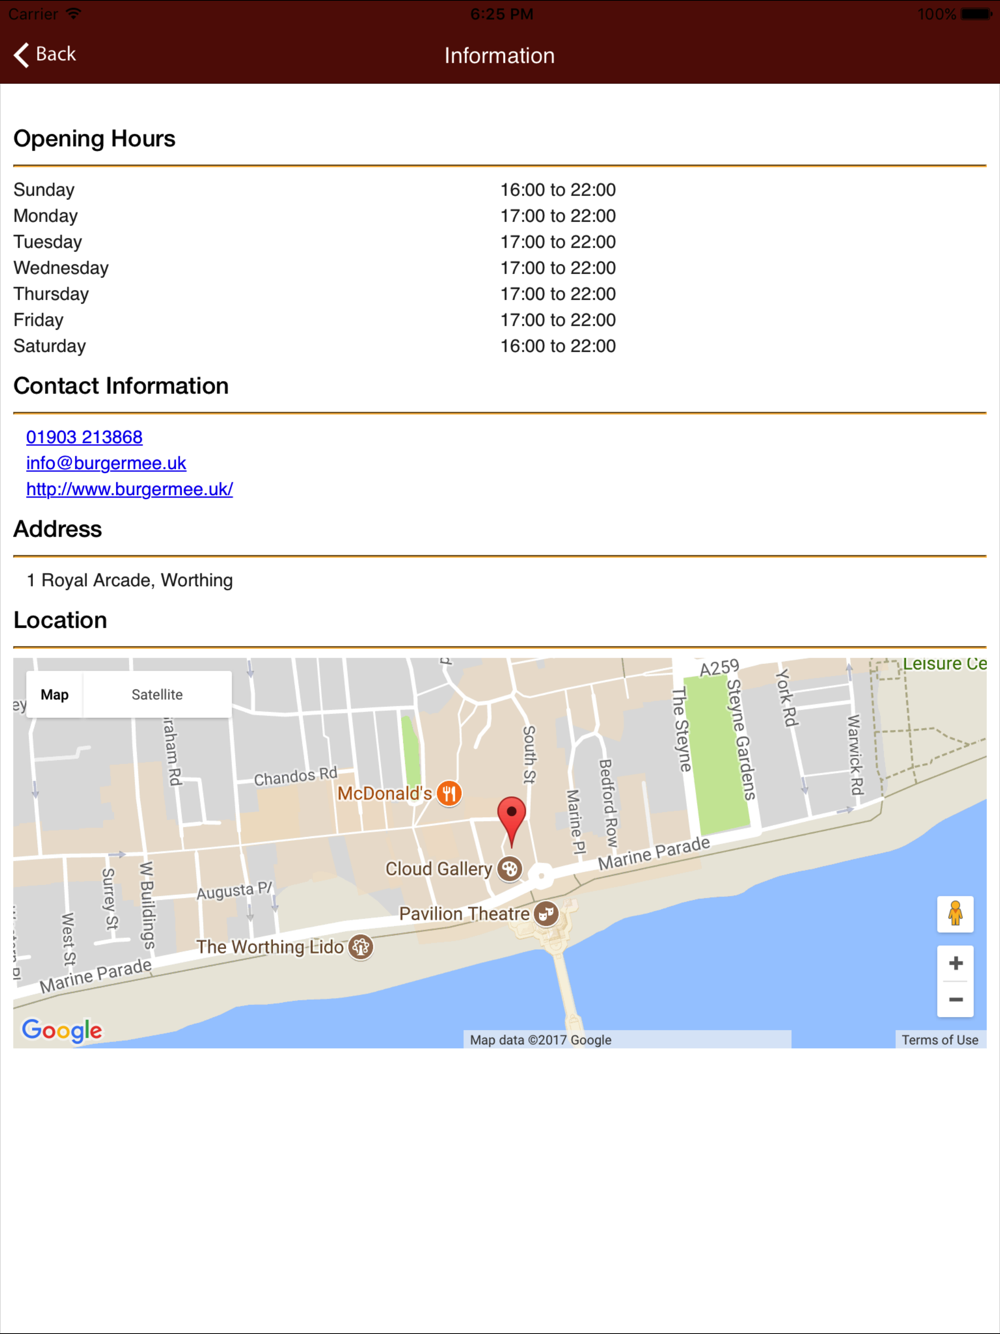Click The Worthing Lido map label
Screen dimensions: 1000x1334
(x=269, y=946)
